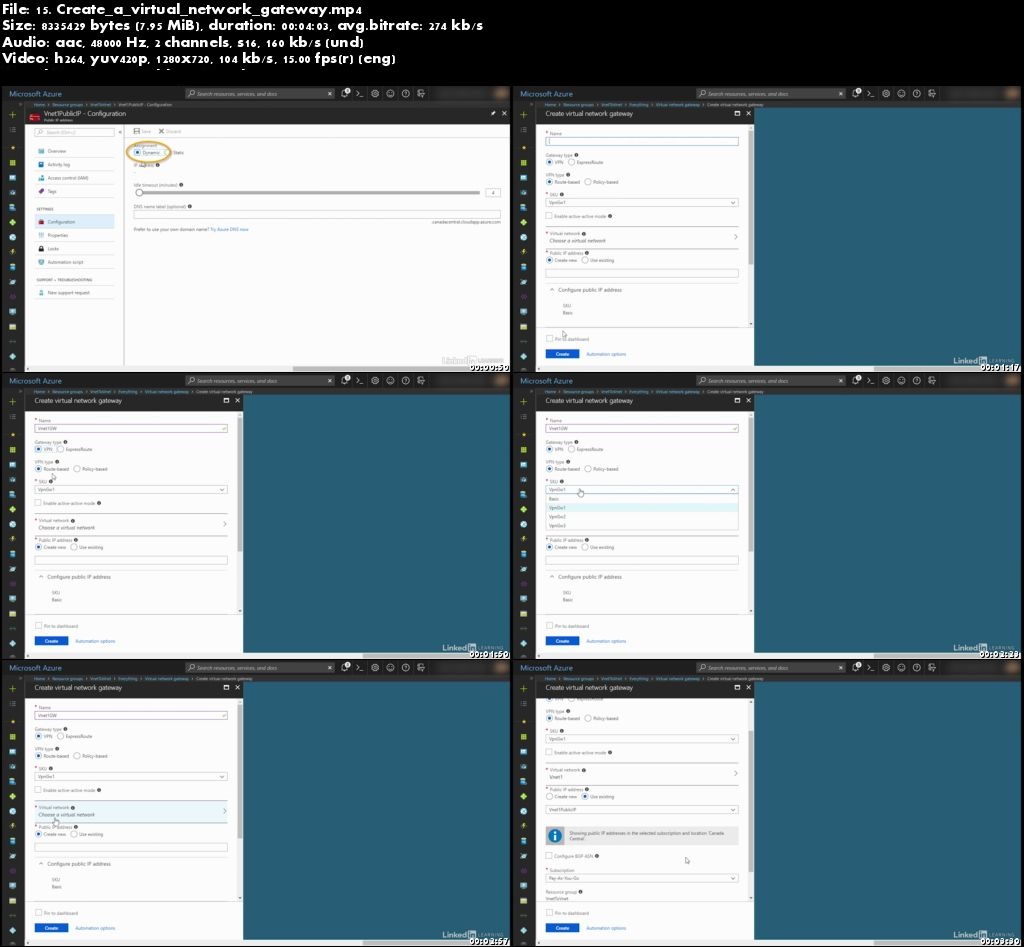Open notifications bell in the 00:00:50 frame
The width and height of the screenshot is (1024, 947).
(x=345, y=93)
